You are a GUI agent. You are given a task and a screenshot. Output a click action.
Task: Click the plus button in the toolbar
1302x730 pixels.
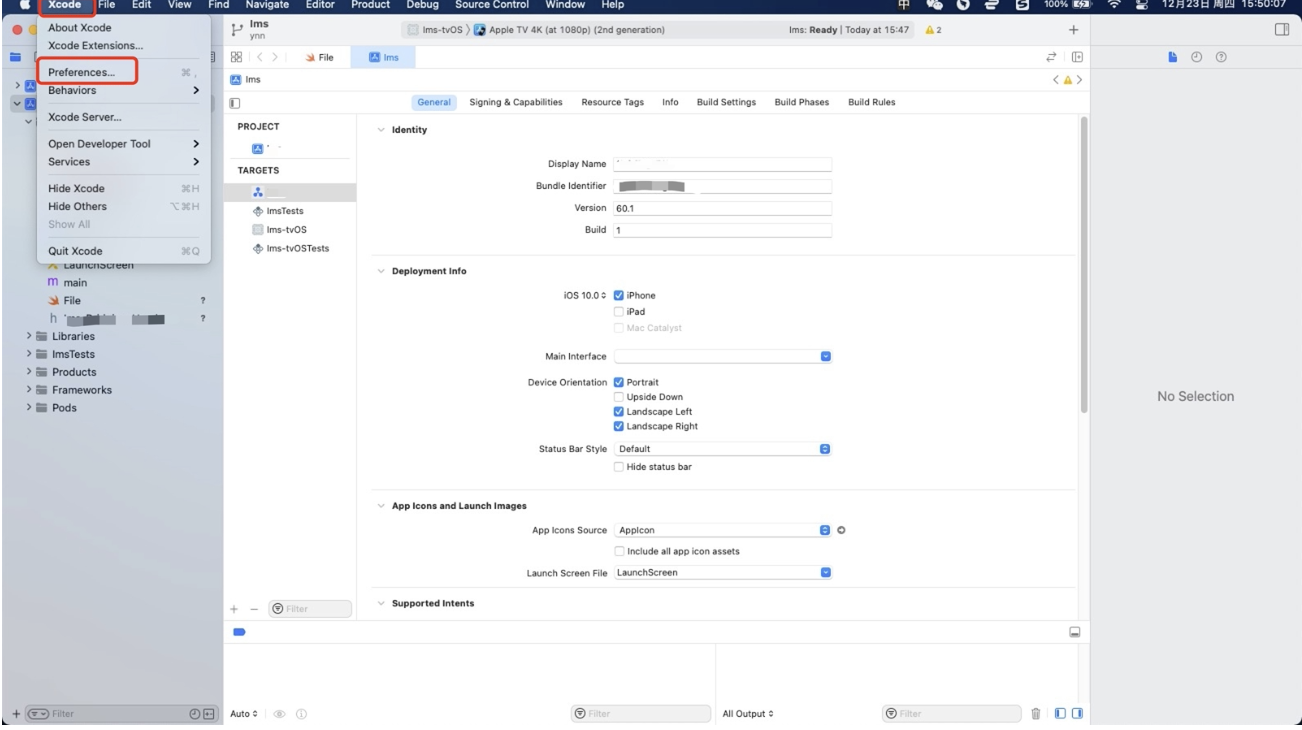point(1074,30)
